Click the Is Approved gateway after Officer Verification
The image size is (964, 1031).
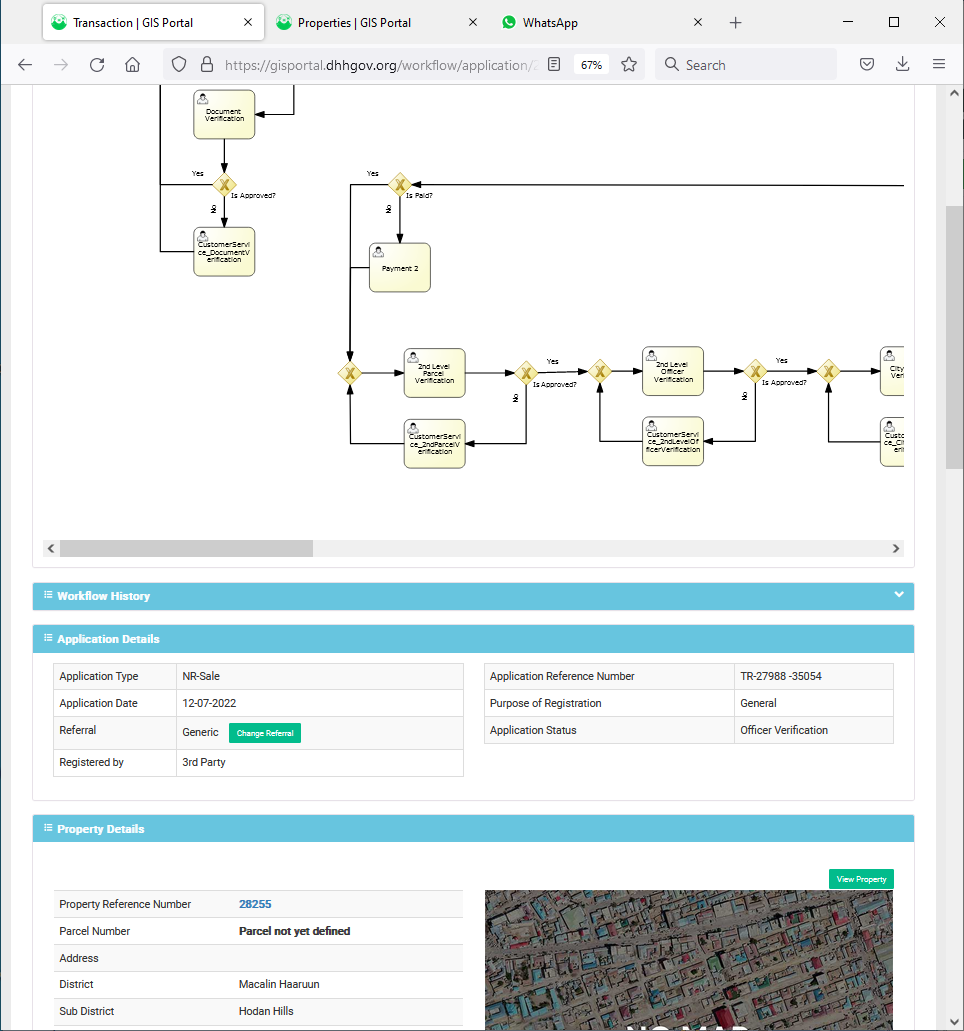click(756, 371)
